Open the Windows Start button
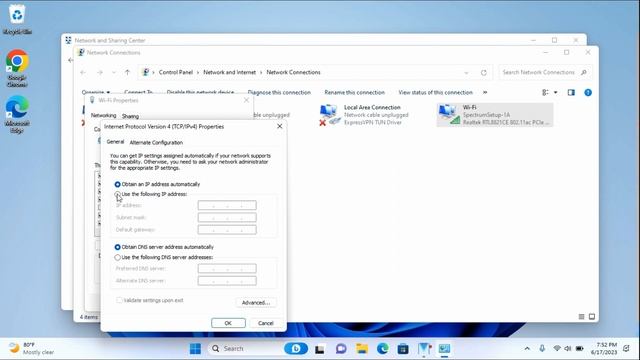 tap(196, 349)
